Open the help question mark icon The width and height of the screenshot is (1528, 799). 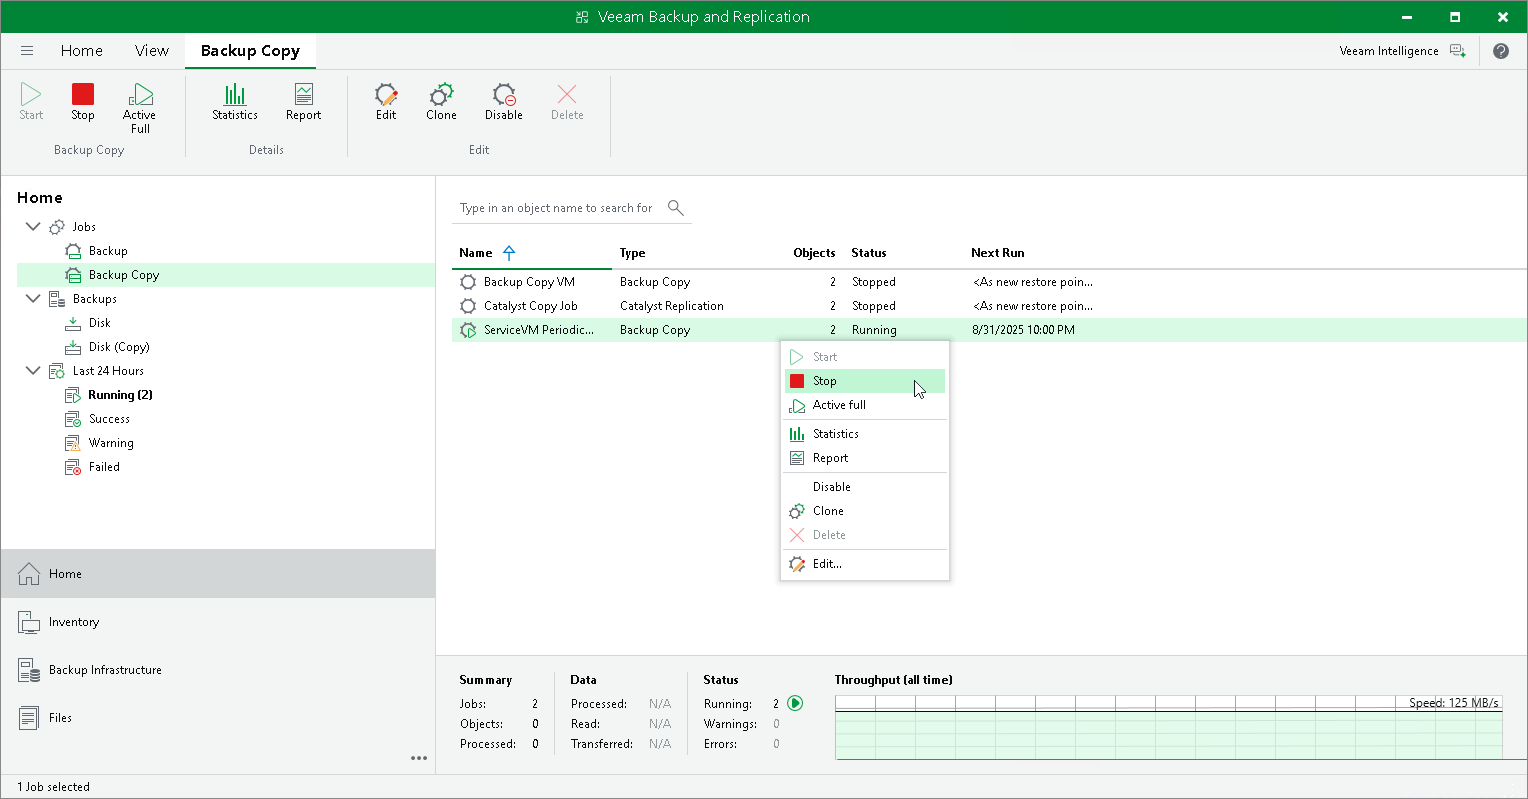(1501, 51)
